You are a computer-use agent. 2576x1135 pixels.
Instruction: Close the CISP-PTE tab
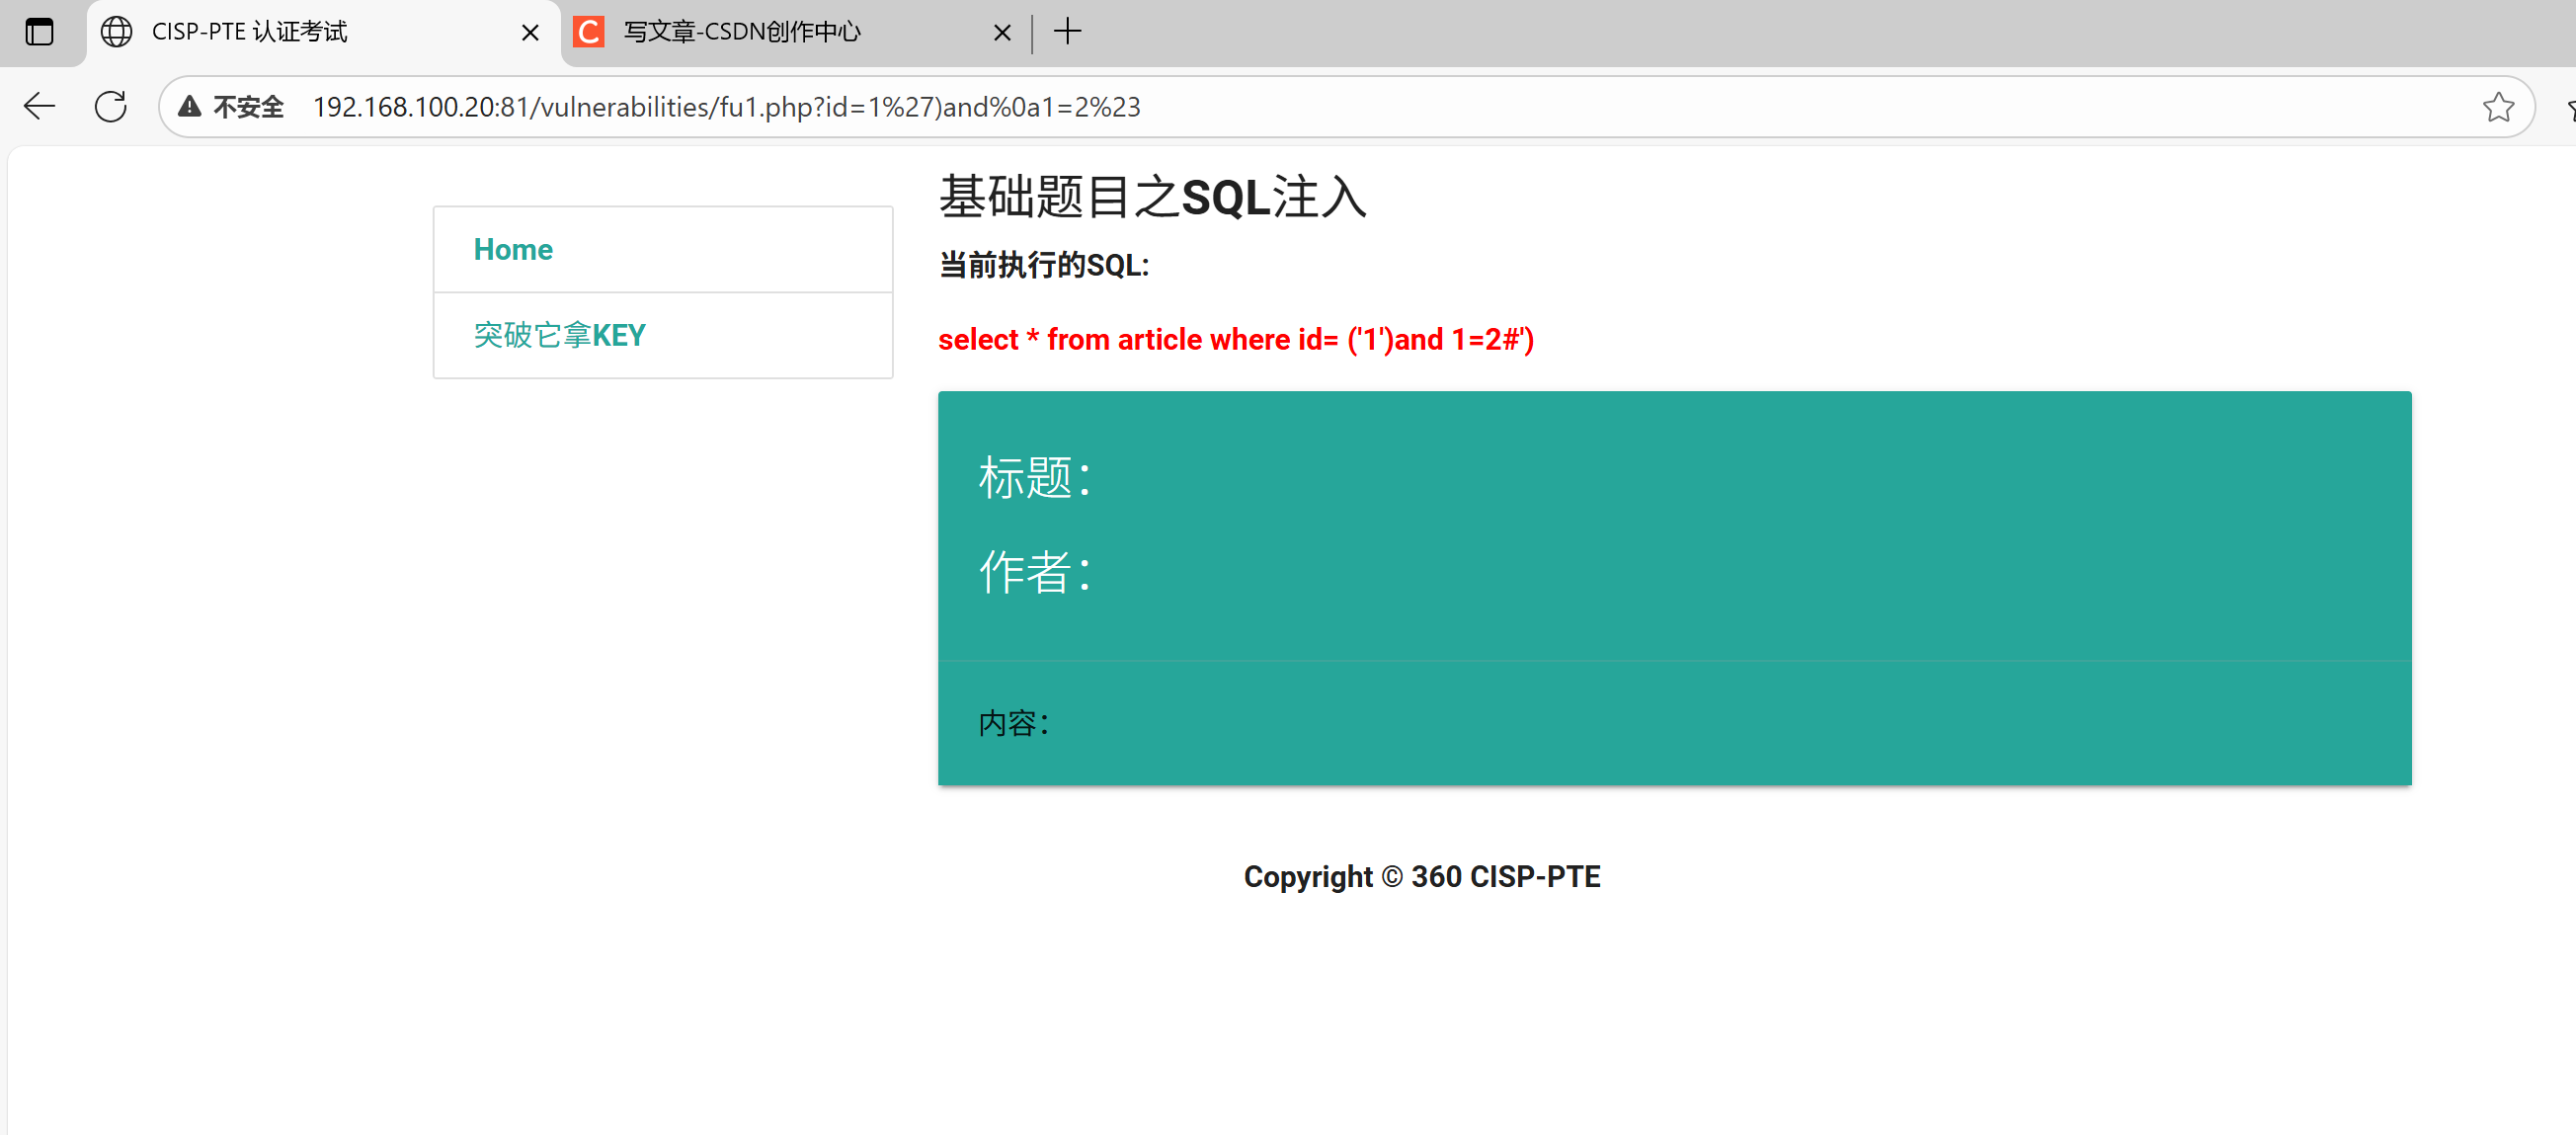[530, 33]
